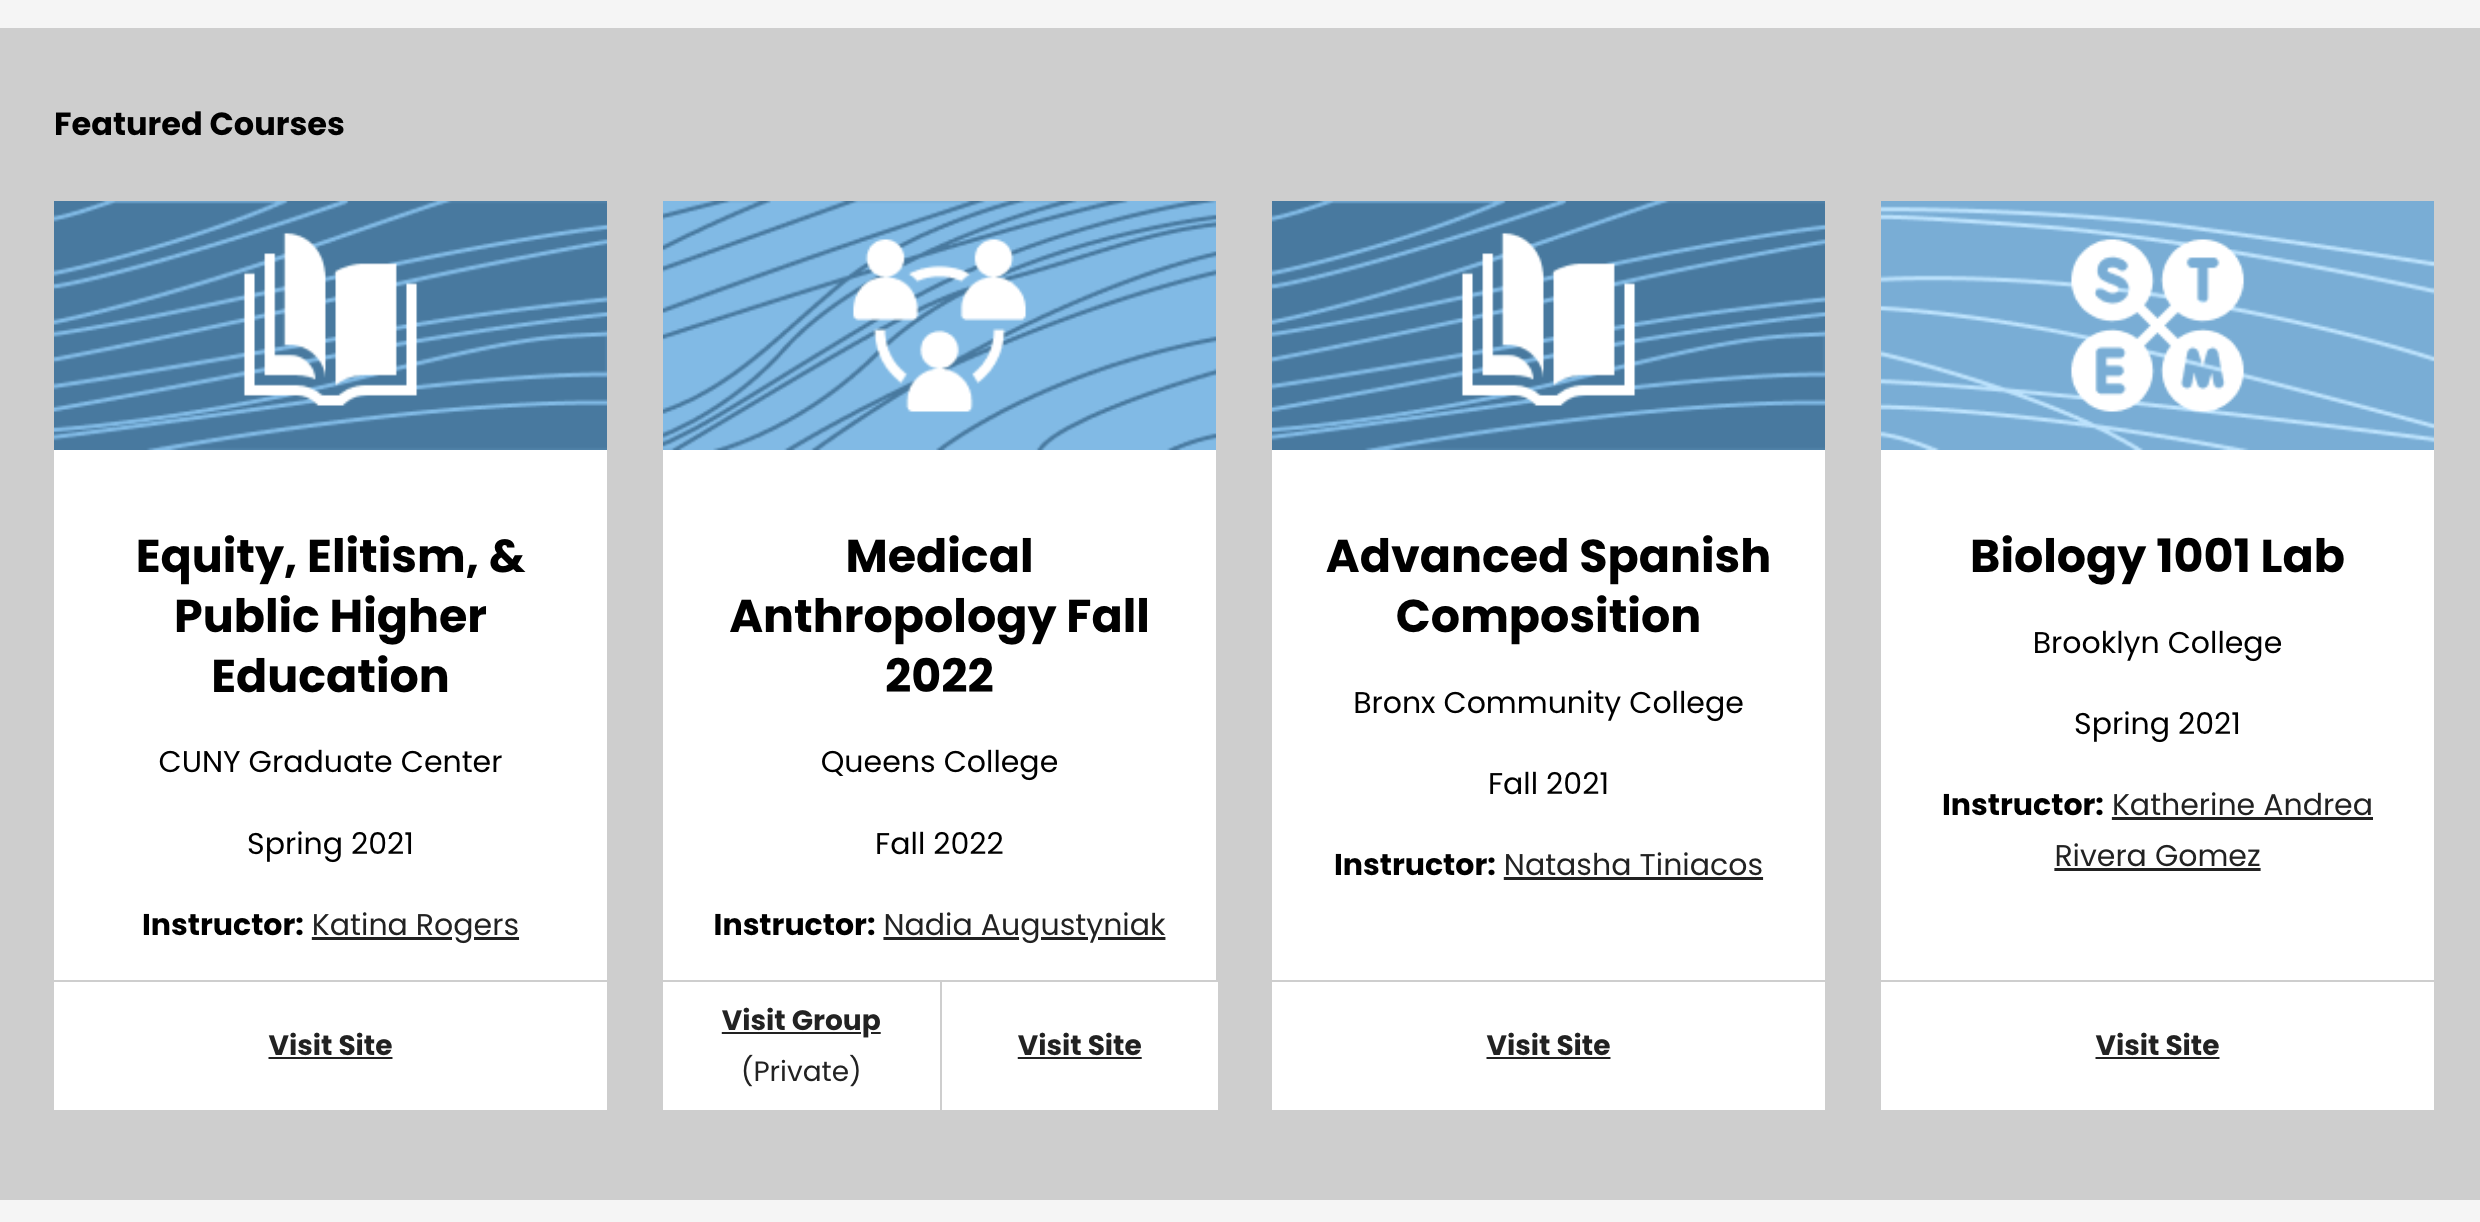The height and width of the screenshot is (1222, 2480).
Task: Open instructor Natasha Tiniacos profile
Action: tap(1633, 865)
